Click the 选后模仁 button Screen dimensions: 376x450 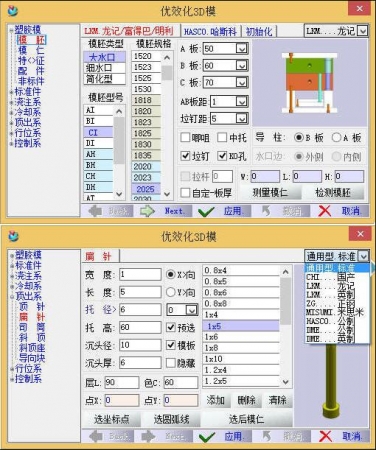tap(247, 419)
